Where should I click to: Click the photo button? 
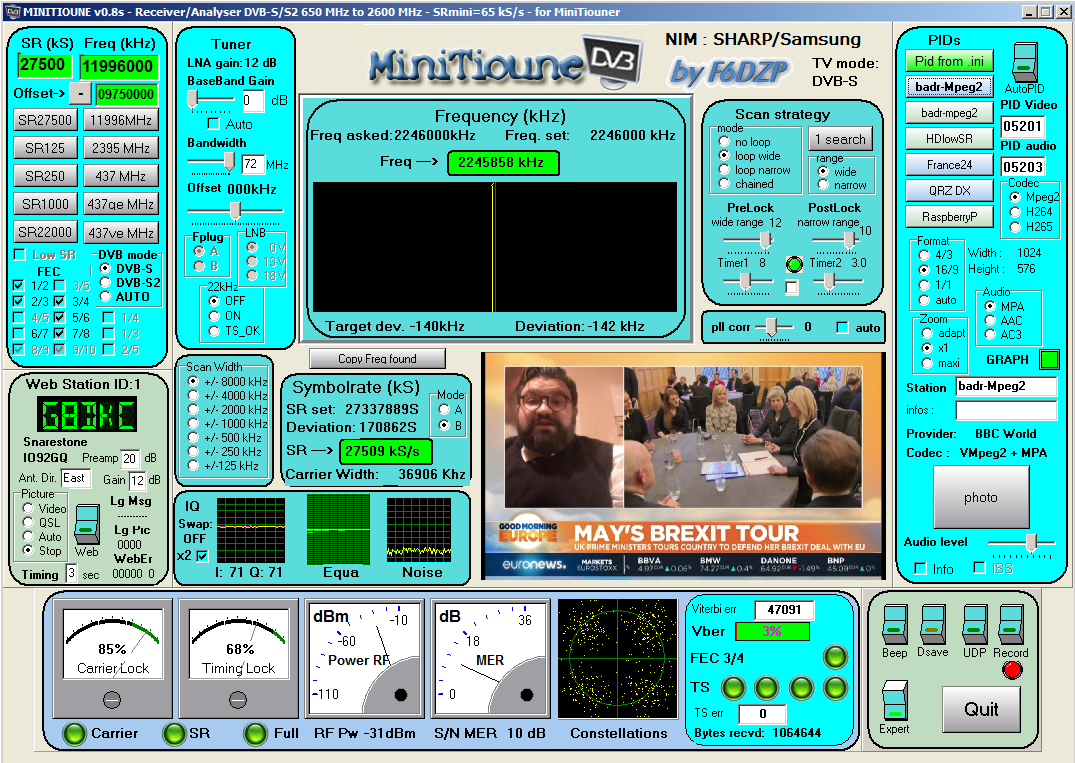click(x=981, y=497)
